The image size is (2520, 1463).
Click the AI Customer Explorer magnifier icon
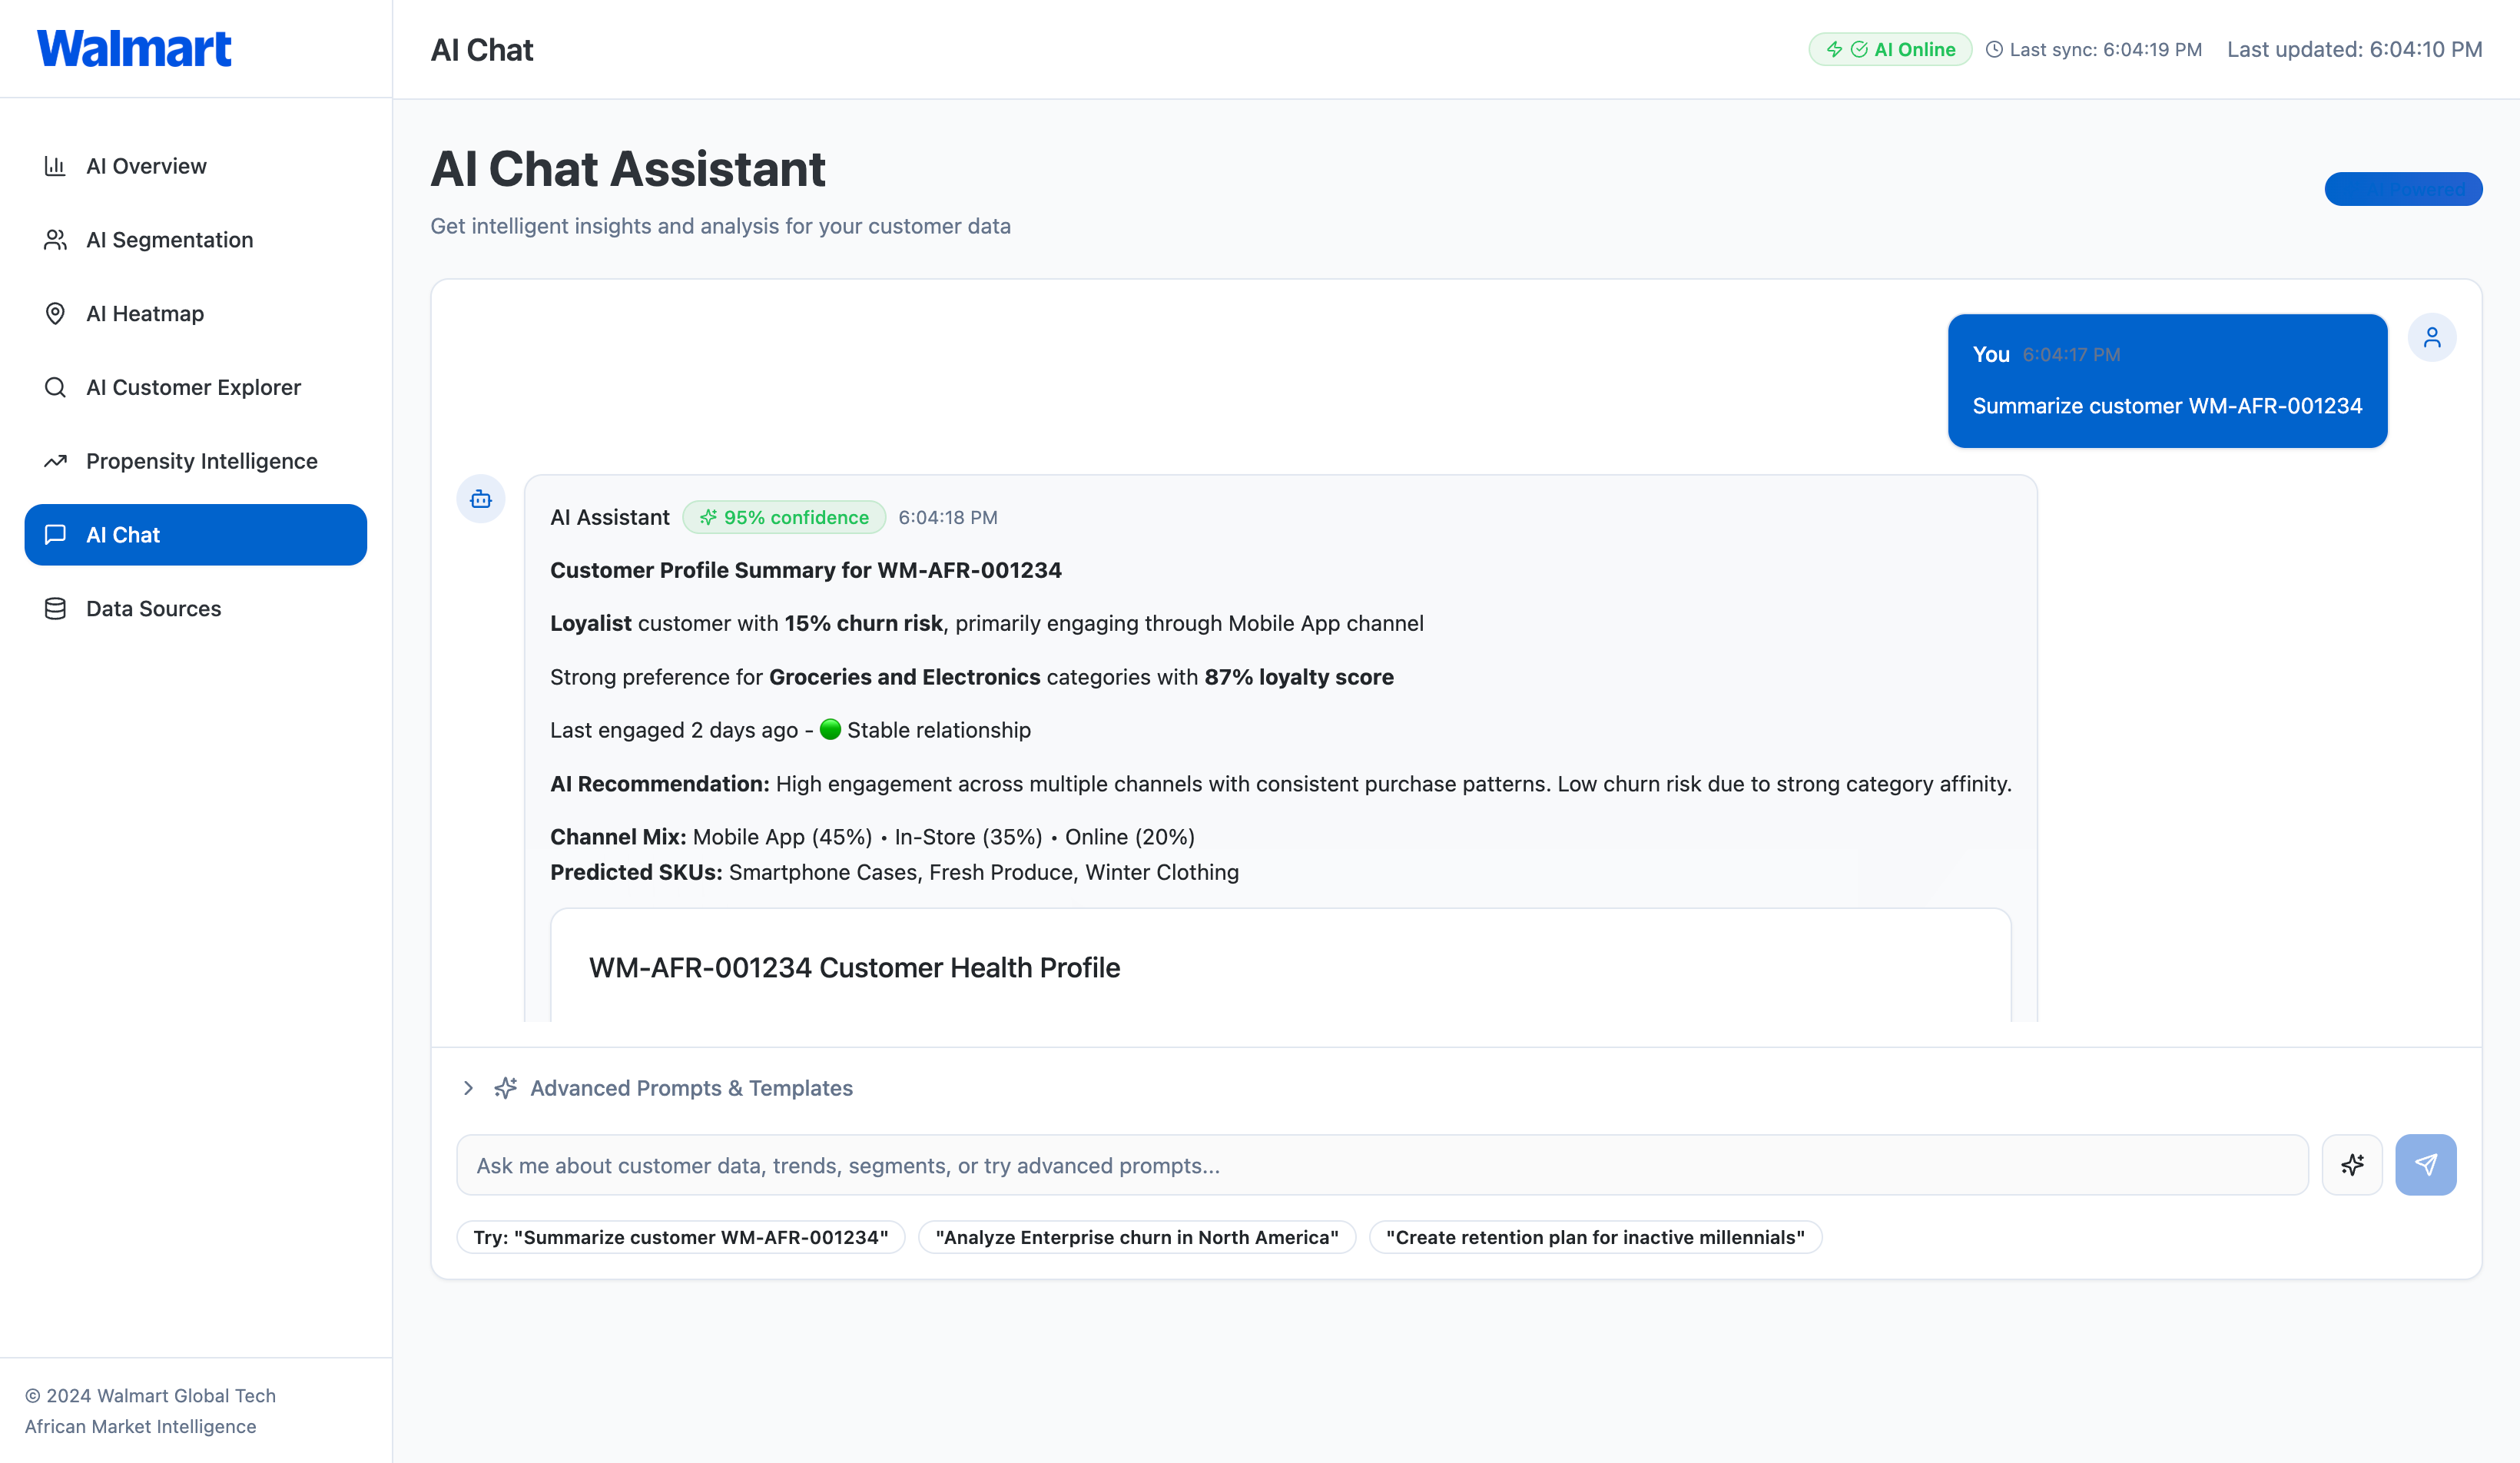click(x=55, y=387)
